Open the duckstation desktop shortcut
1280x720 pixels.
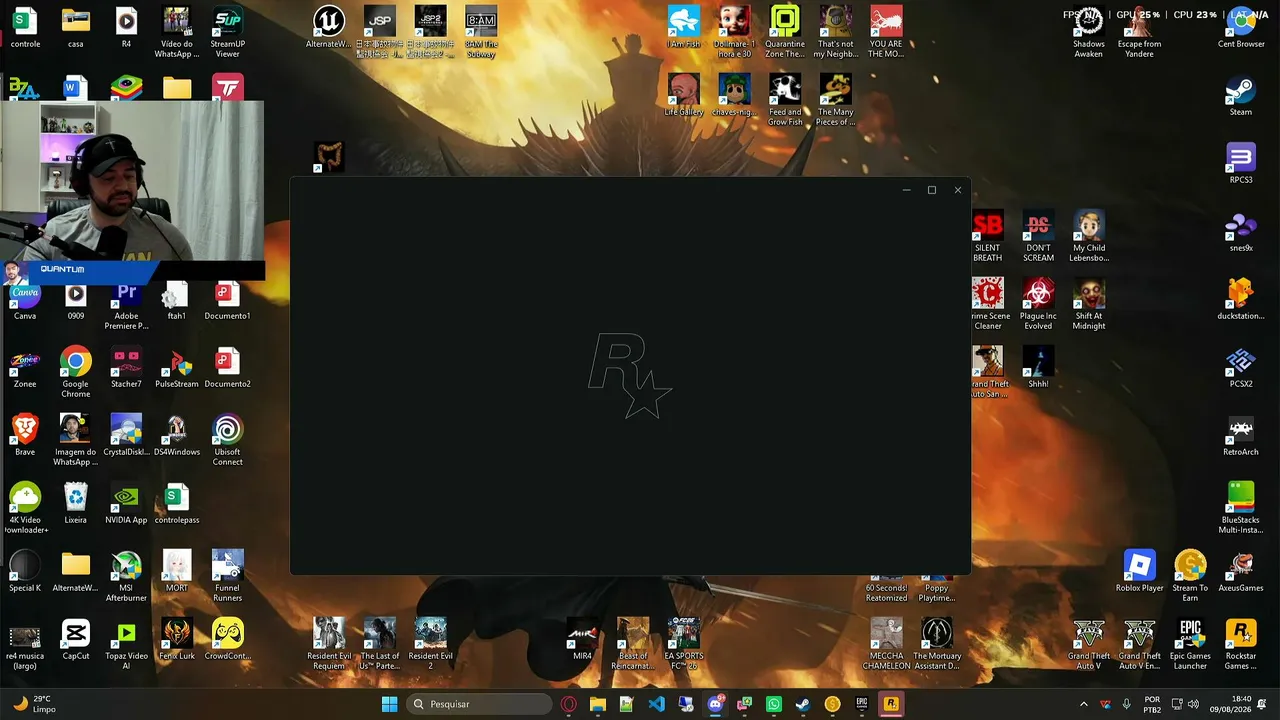tap(1241, 300)
